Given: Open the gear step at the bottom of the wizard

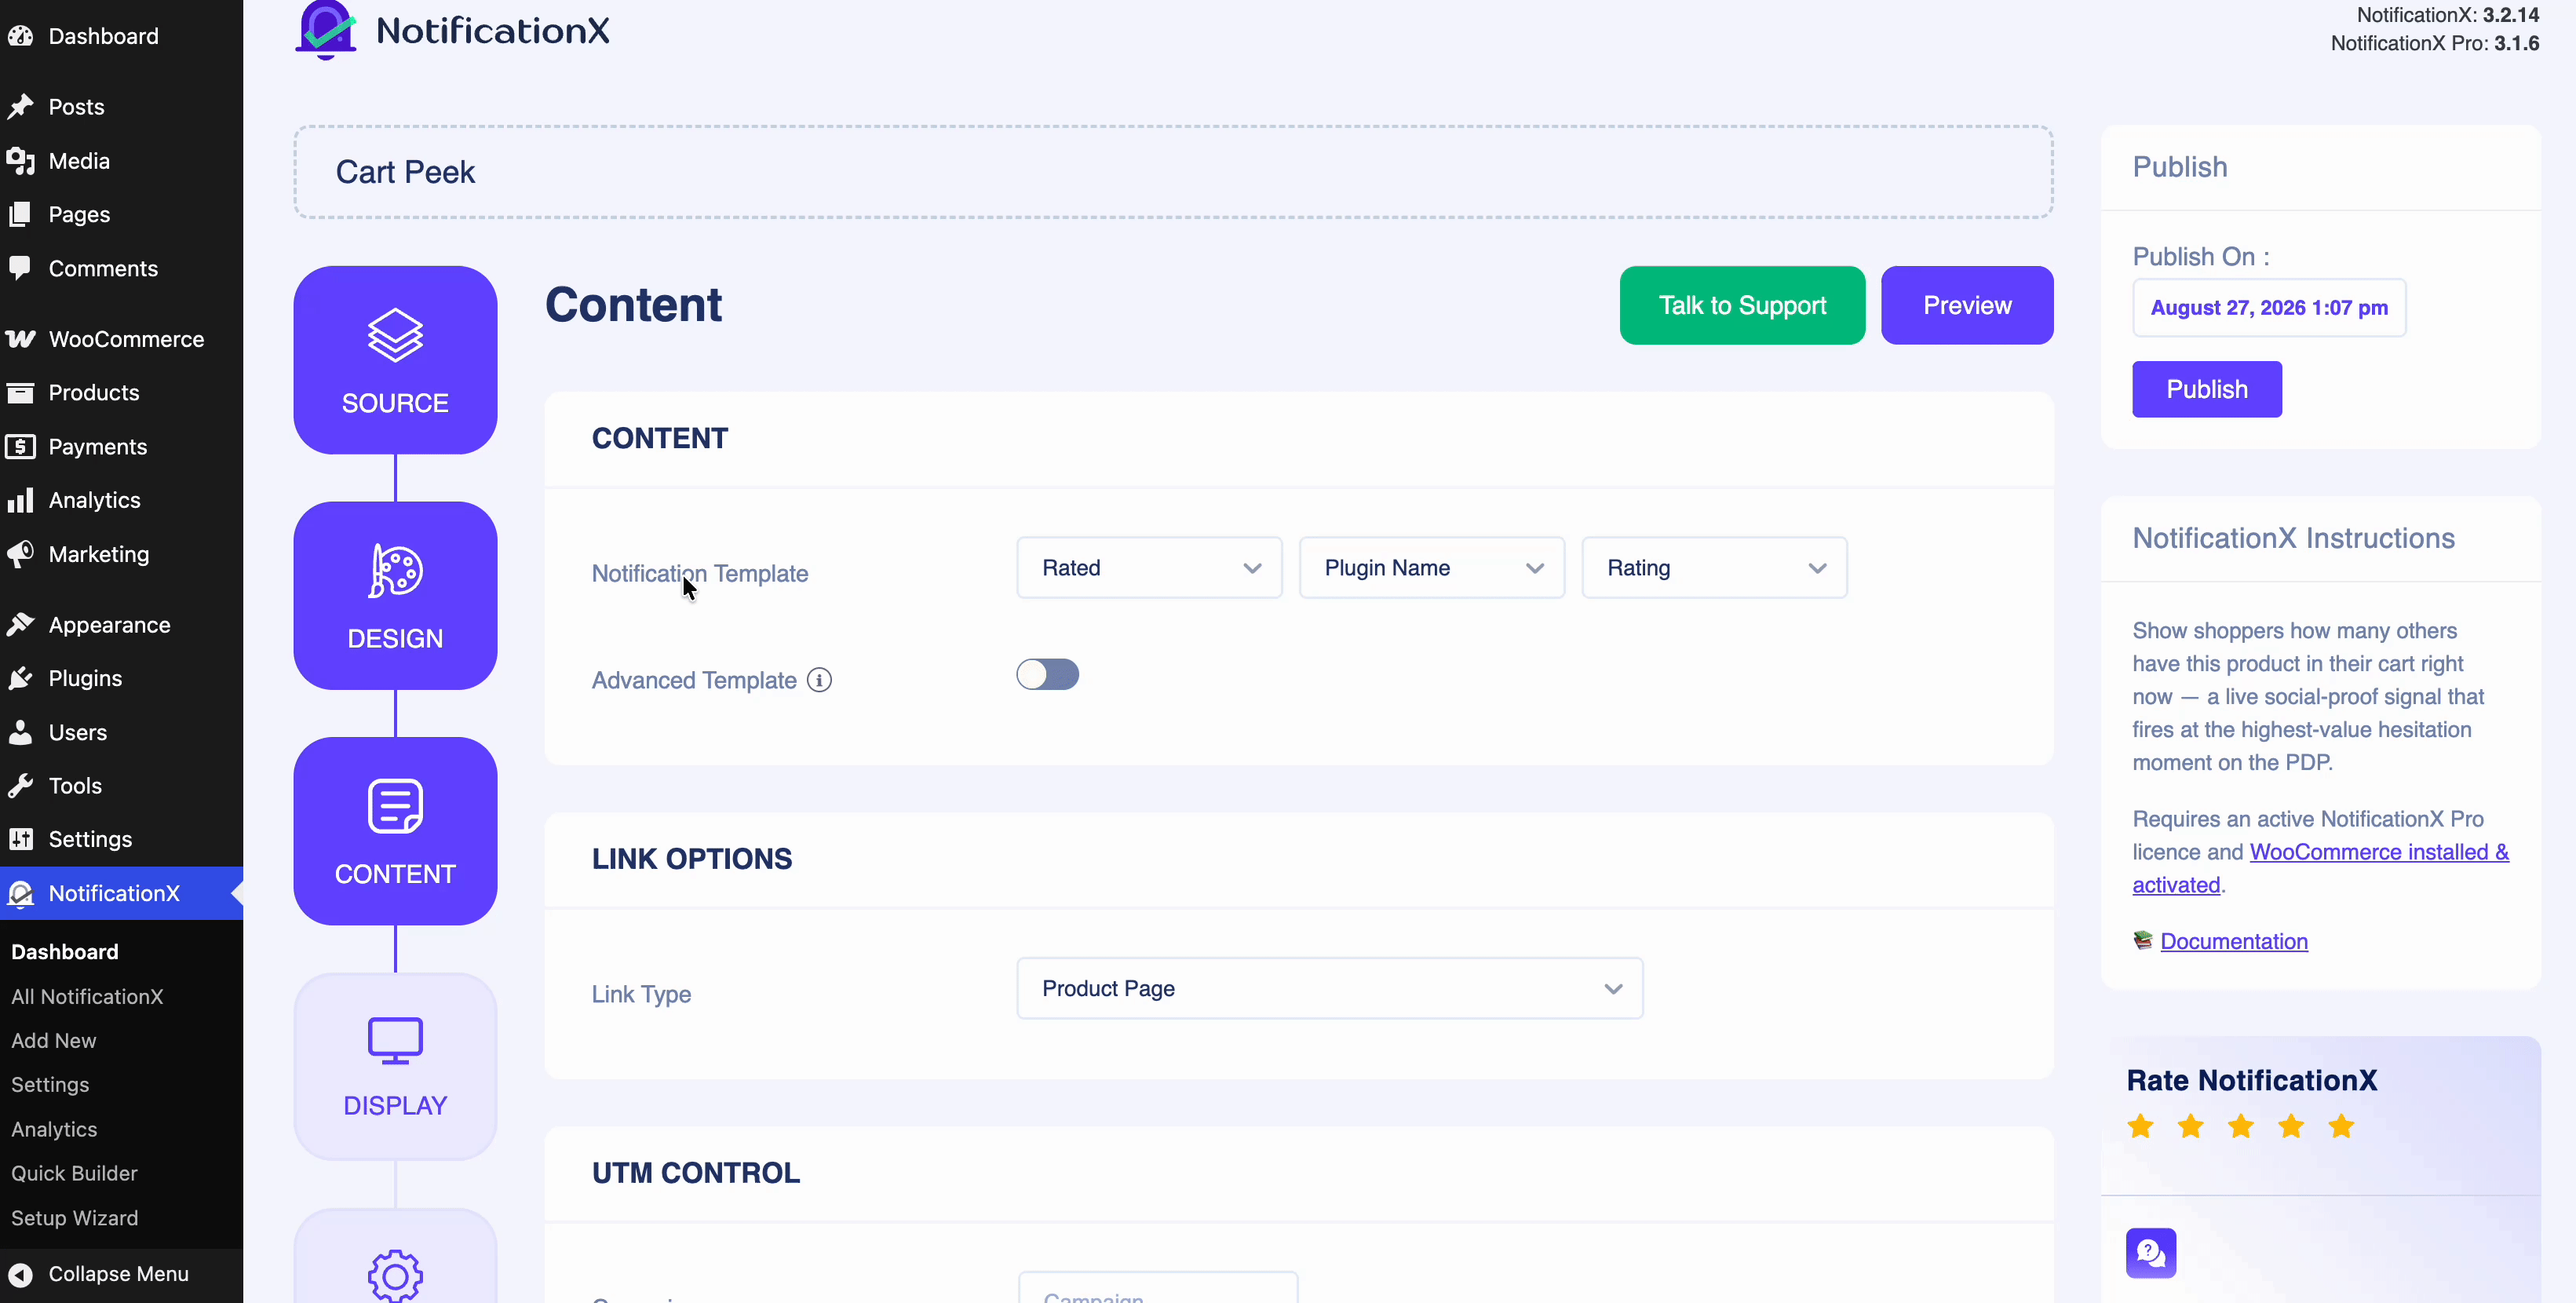Looking at the screenshot, I should point(395,1275).
